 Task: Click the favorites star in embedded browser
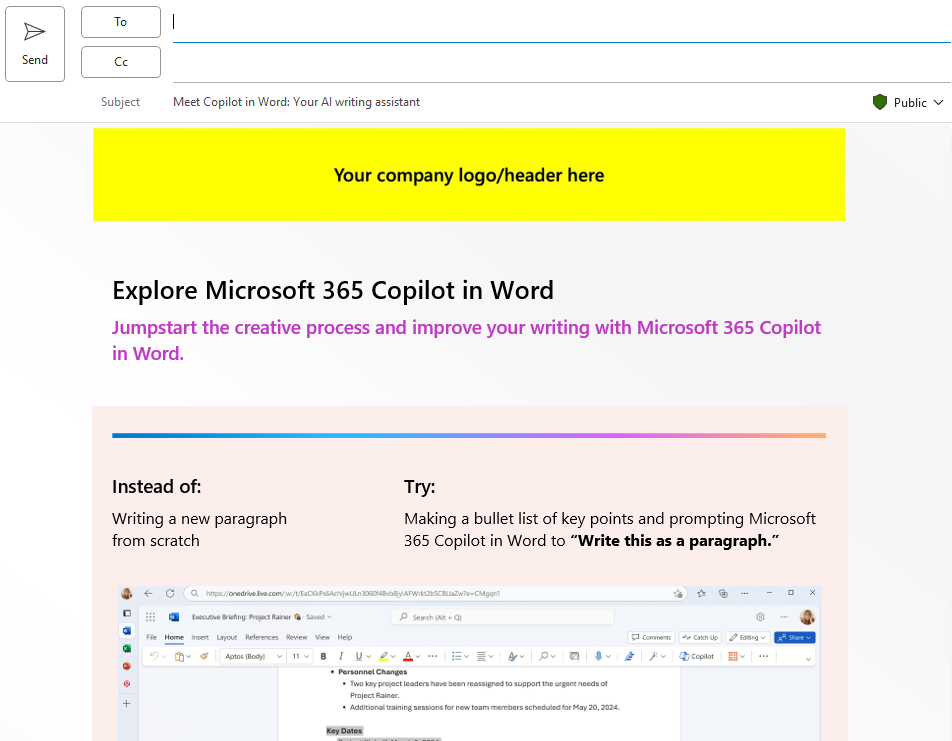click(x=701, y=593)
